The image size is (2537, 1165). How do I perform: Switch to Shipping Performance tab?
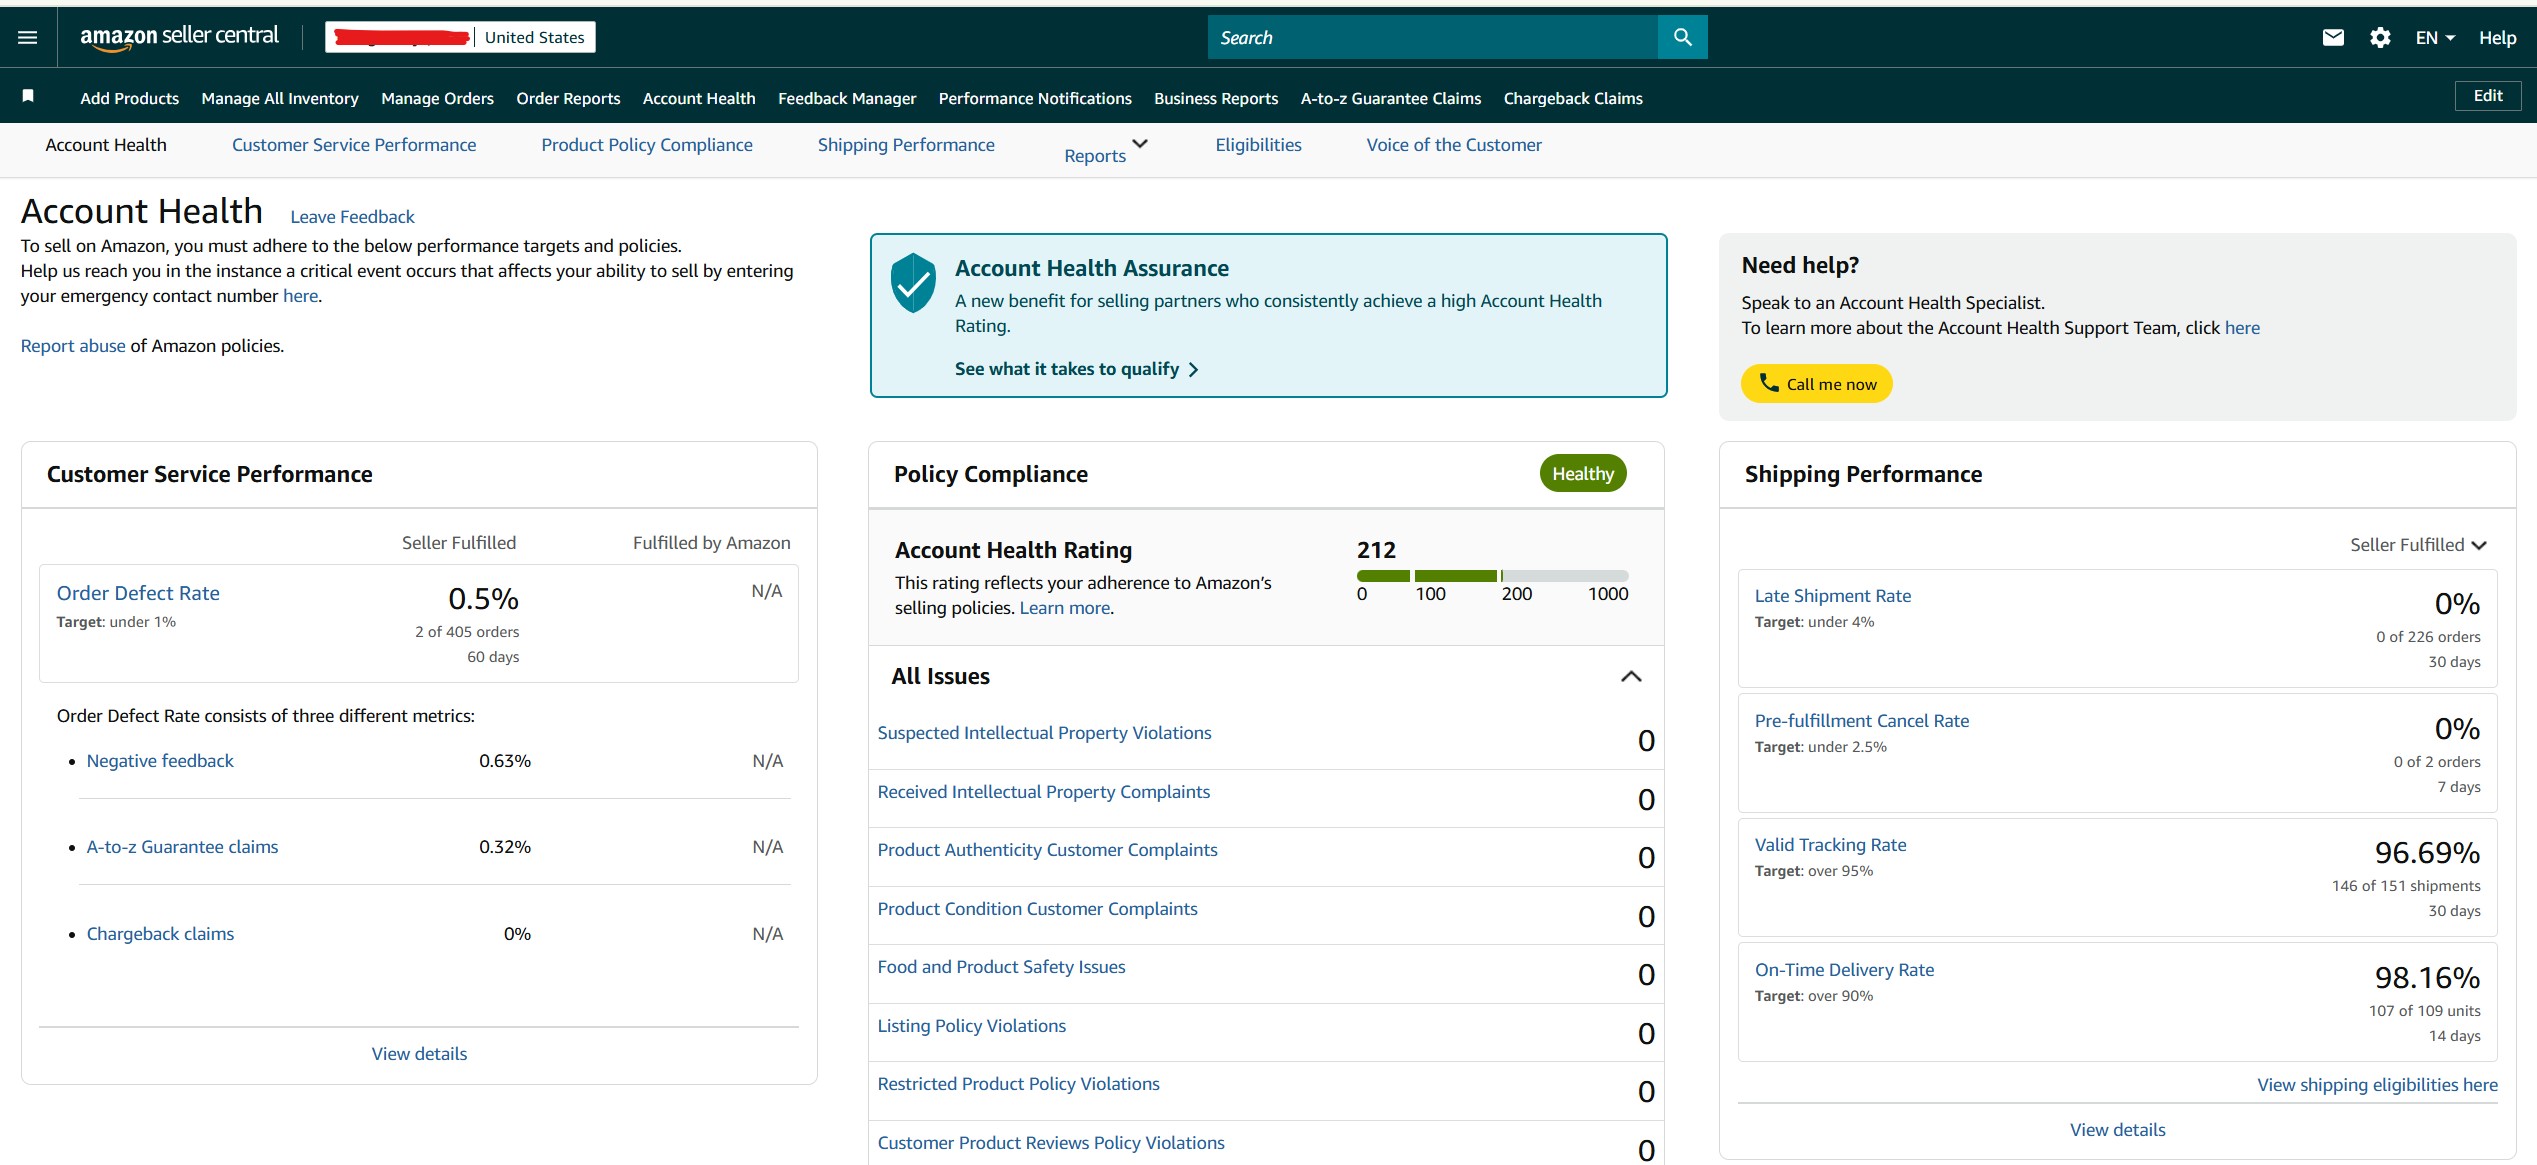pos(906,145)
